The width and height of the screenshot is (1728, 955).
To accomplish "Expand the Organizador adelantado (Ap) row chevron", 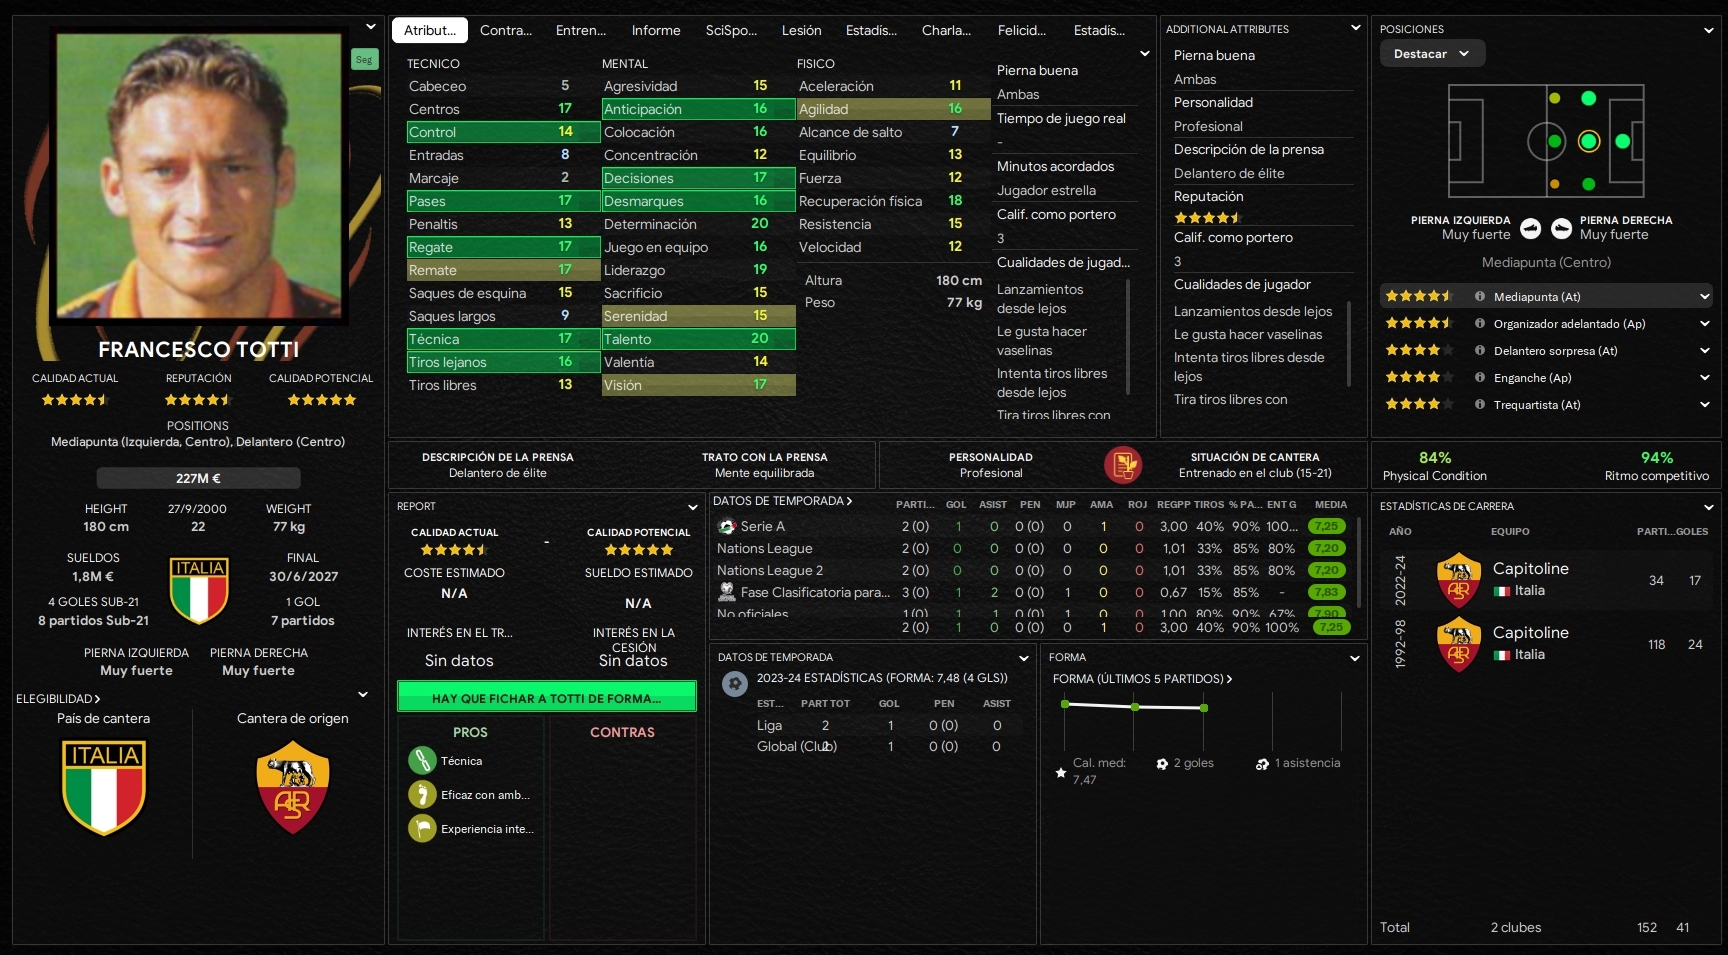I will [1705, 324].
